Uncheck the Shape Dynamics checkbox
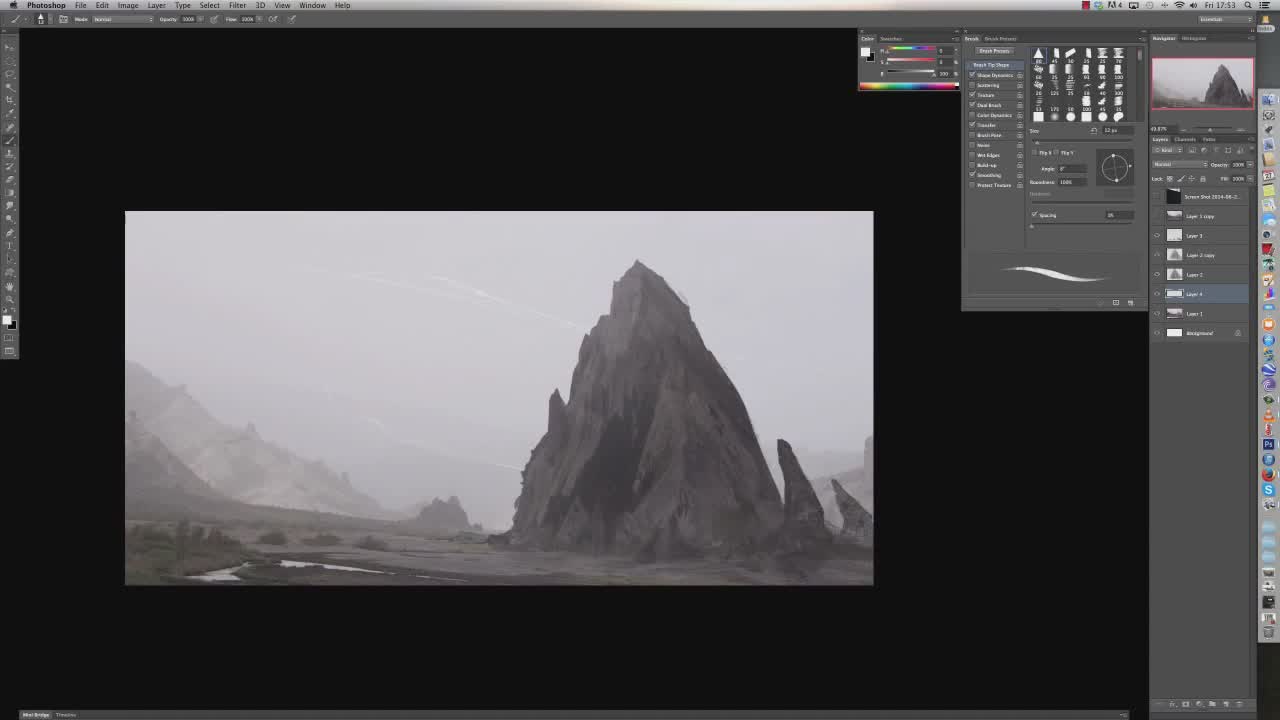 point(972,75)
